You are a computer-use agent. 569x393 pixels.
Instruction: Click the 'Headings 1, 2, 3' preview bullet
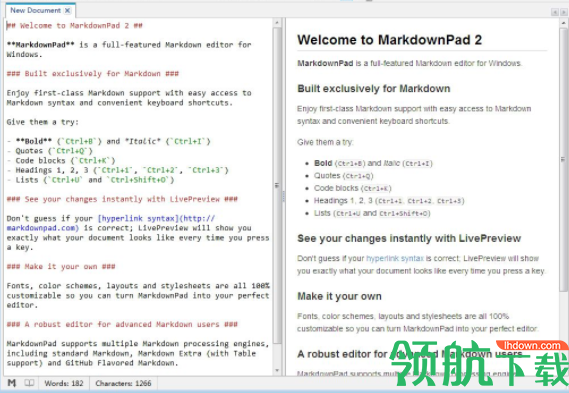tap(389, 201)
